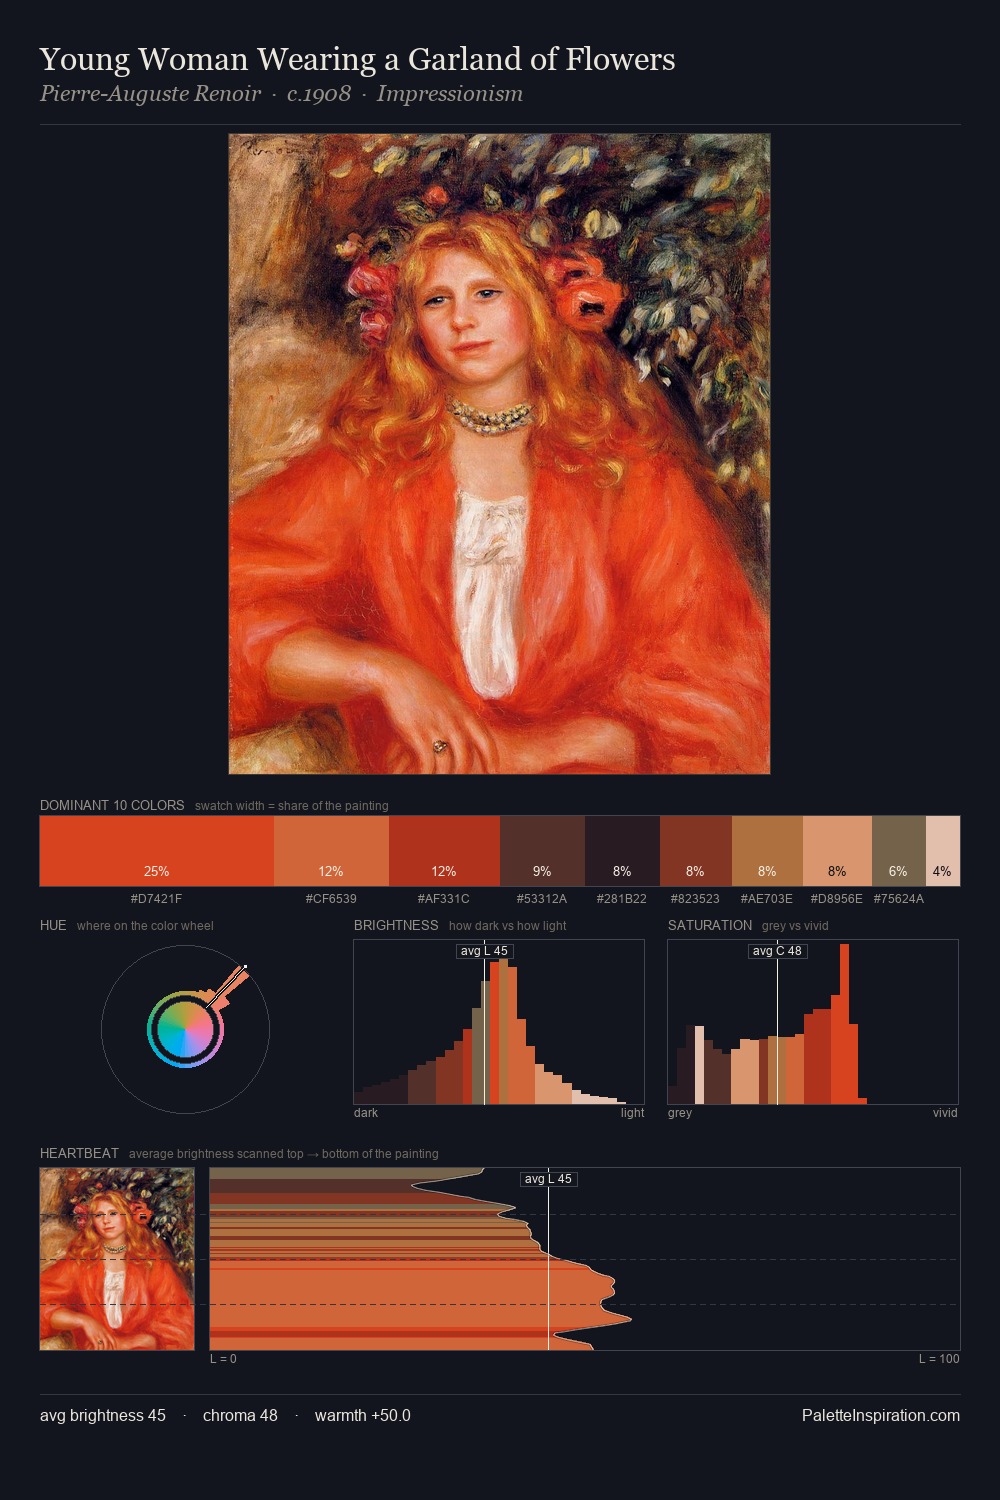Click the 'SATURATION' section heading
This screenshot has width=1000, height=1500.
(x=710, y=925)
